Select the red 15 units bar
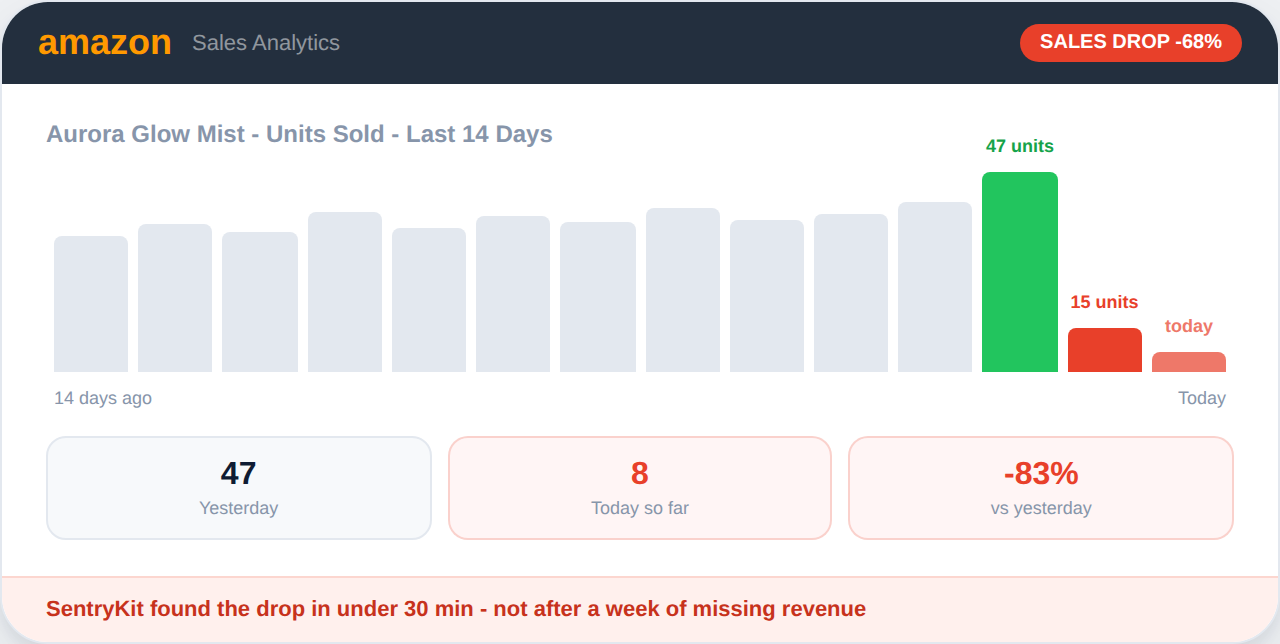 pos(1104,350)
